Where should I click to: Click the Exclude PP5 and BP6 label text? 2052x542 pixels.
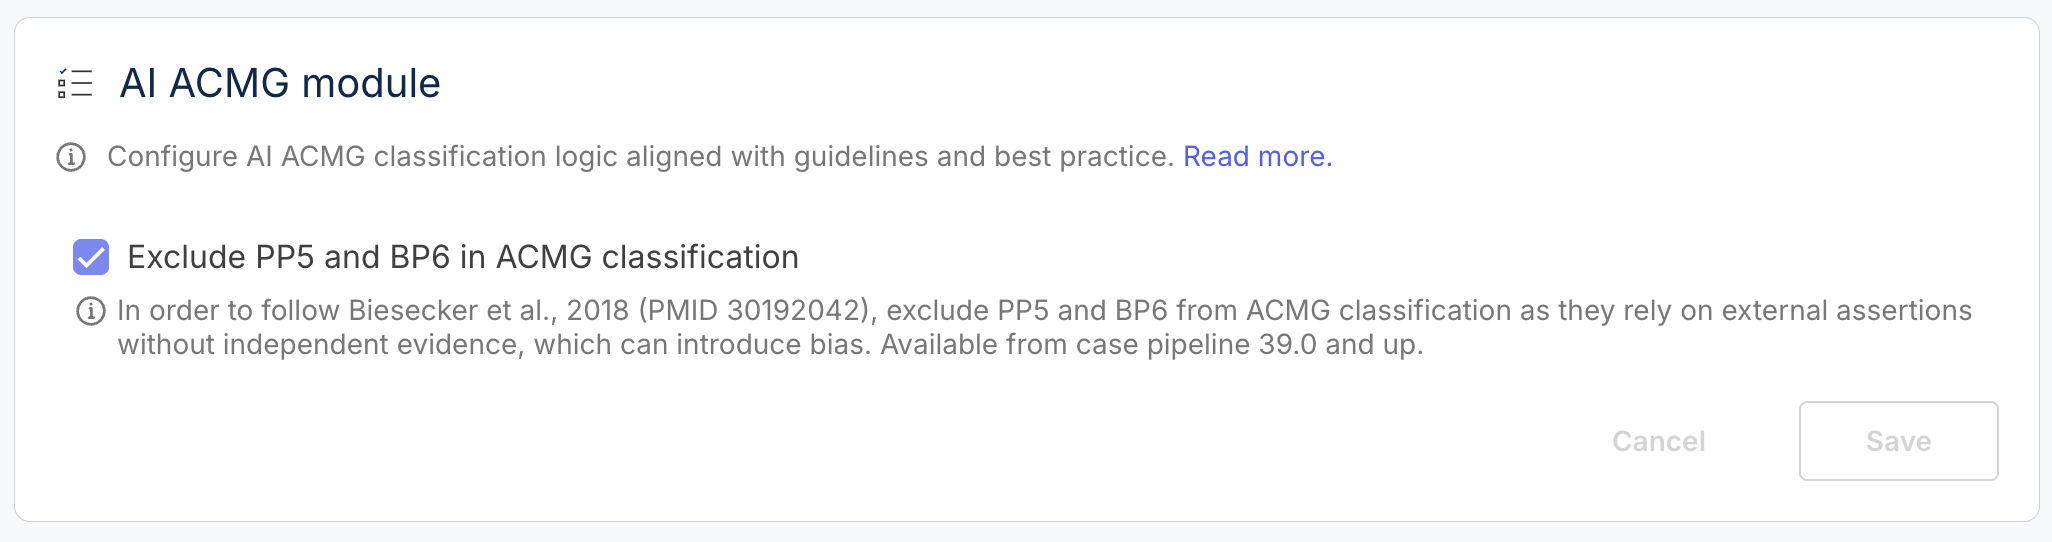tap(463, 257)
